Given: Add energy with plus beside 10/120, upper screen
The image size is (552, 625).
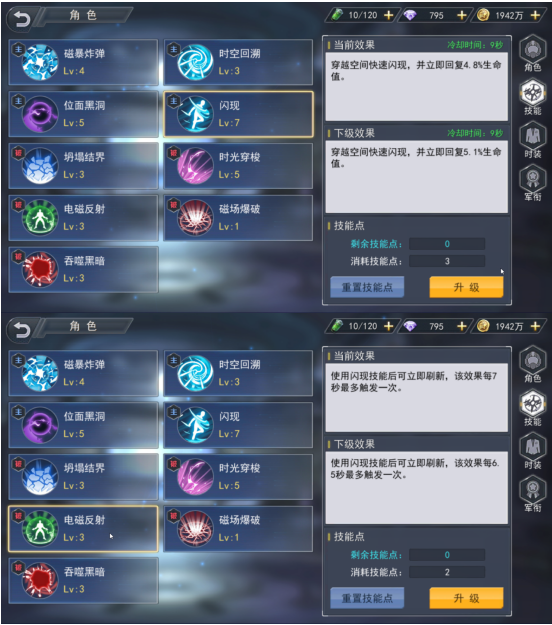Looking at the screenshot, I should tap(388, 15).
